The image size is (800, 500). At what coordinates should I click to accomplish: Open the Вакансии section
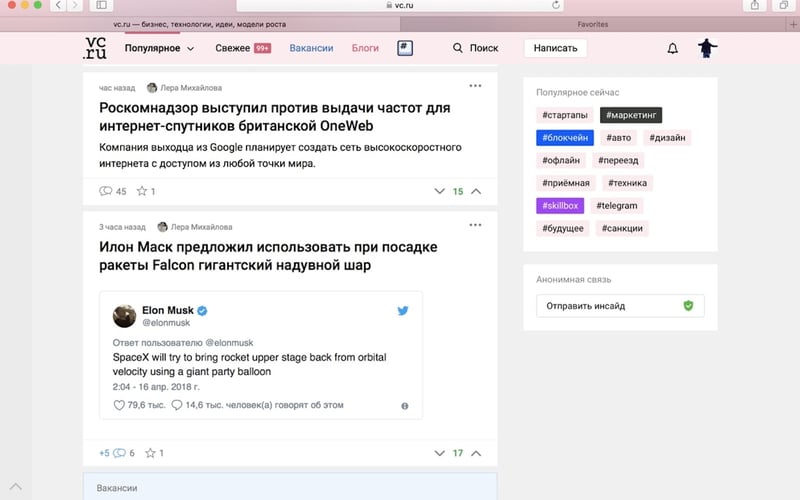coord(311,48)
